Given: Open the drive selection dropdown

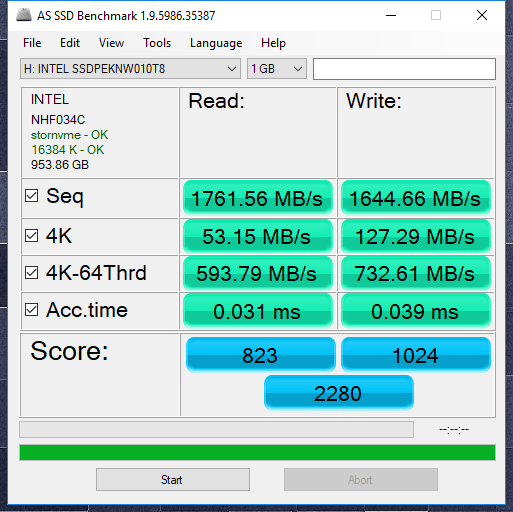Looking at the screenshot, I should pos(130,69).
